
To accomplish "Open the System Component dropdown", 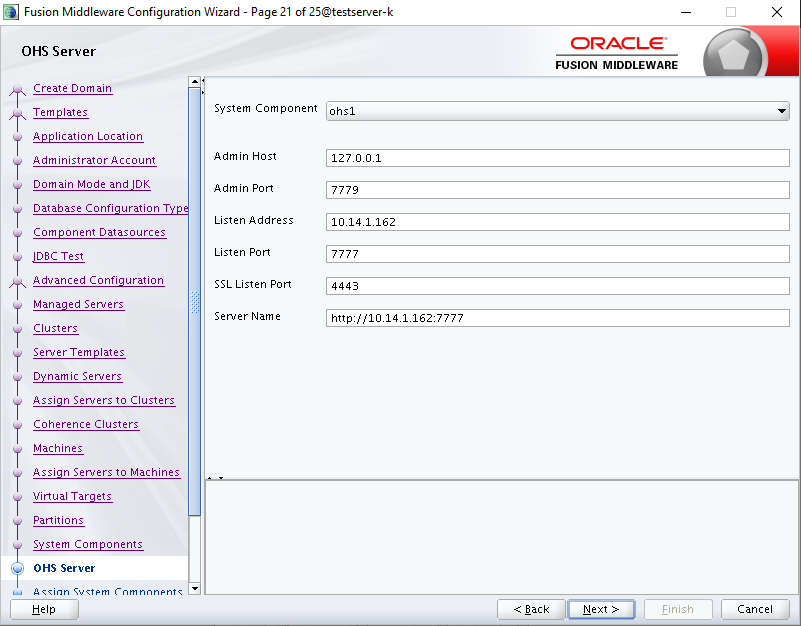I will [557, 111].
